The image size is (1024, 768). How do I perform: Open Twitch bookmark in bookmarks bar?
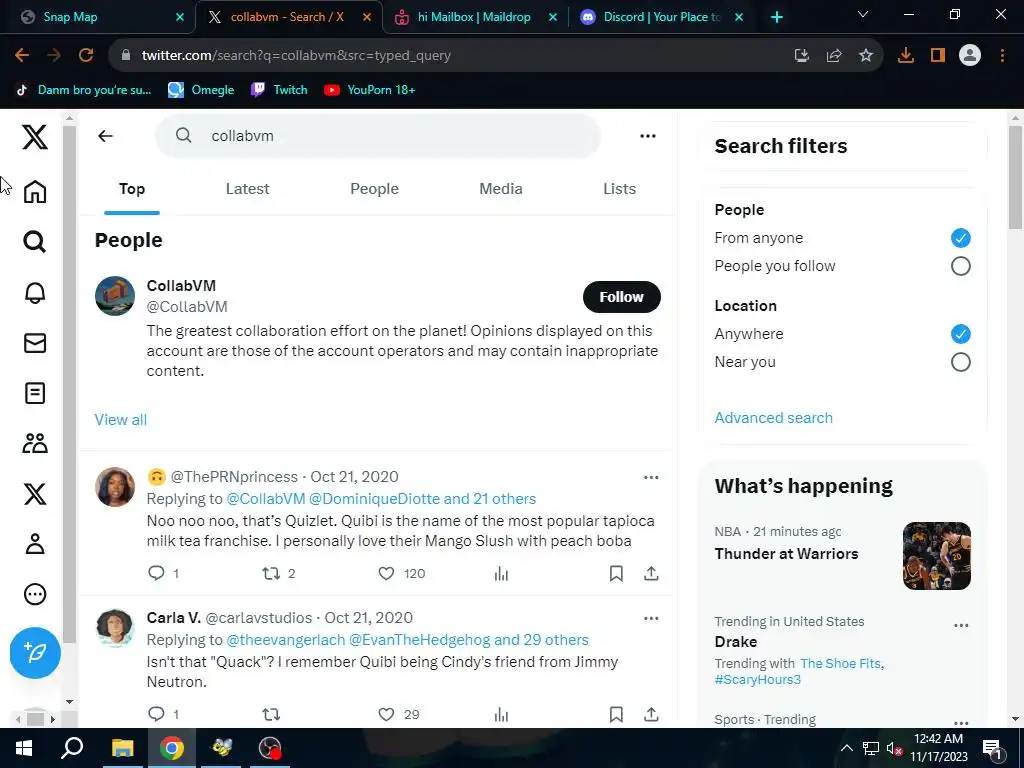280,90
